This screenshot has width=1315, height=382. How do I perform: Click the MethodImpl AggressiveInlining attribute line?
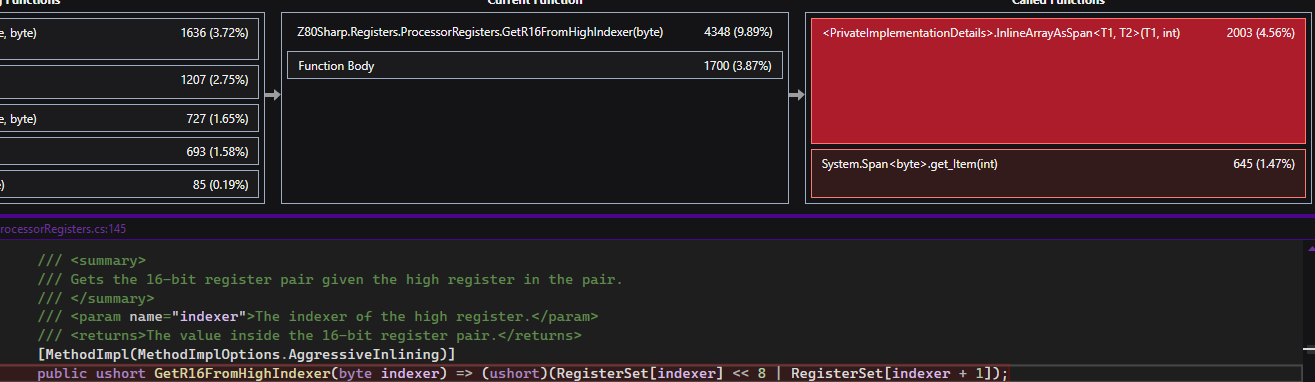(246, 354)
